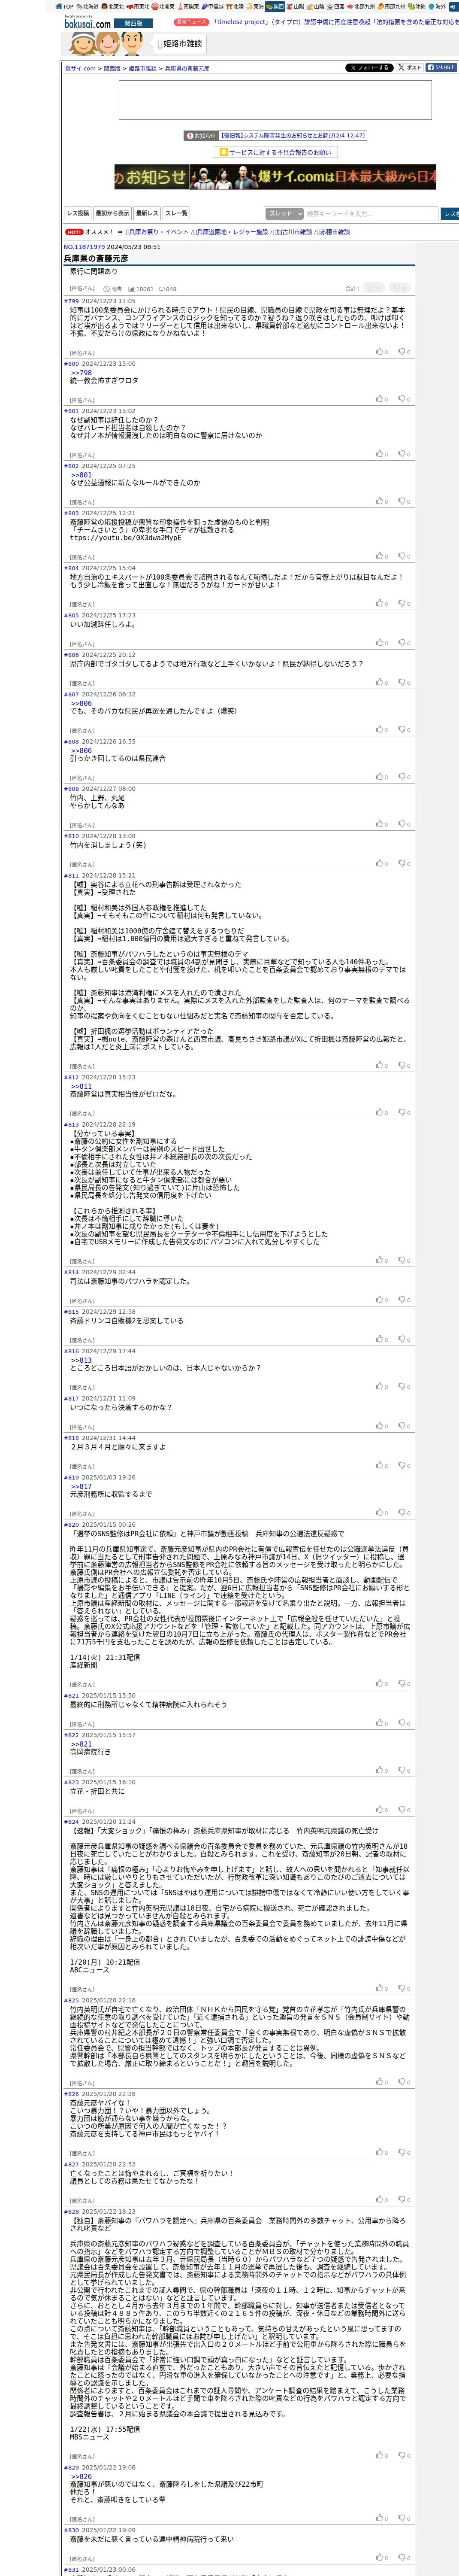Click the >>817 reply anchor
The height and width of the screenshot is (2576, 459).
(x=81, y=1486)
